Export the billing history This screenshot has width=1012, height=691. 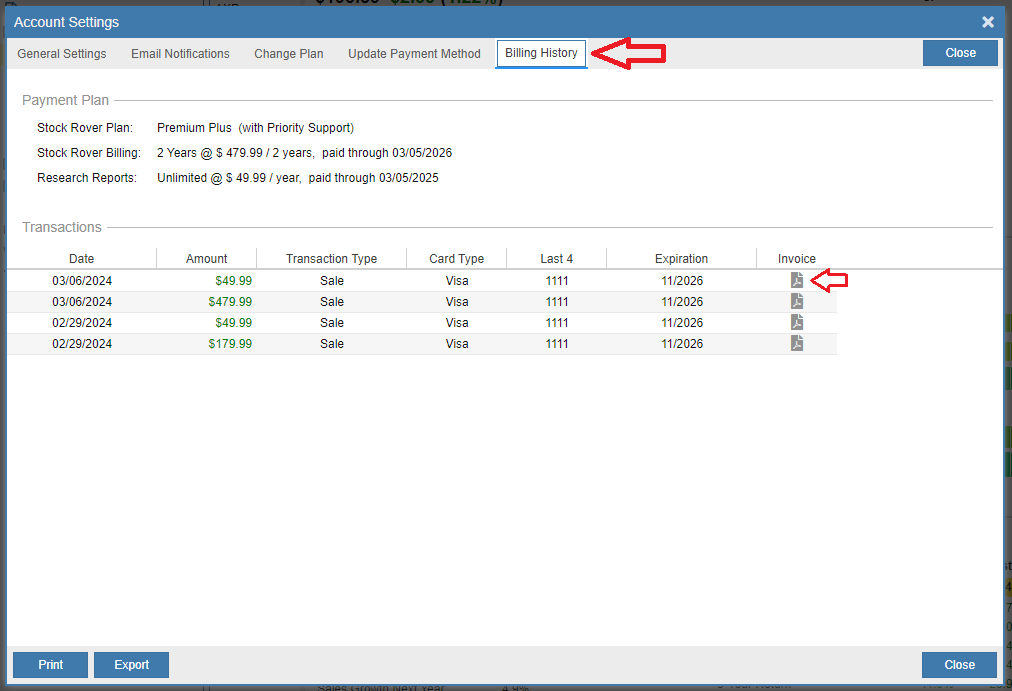(131, 664)
